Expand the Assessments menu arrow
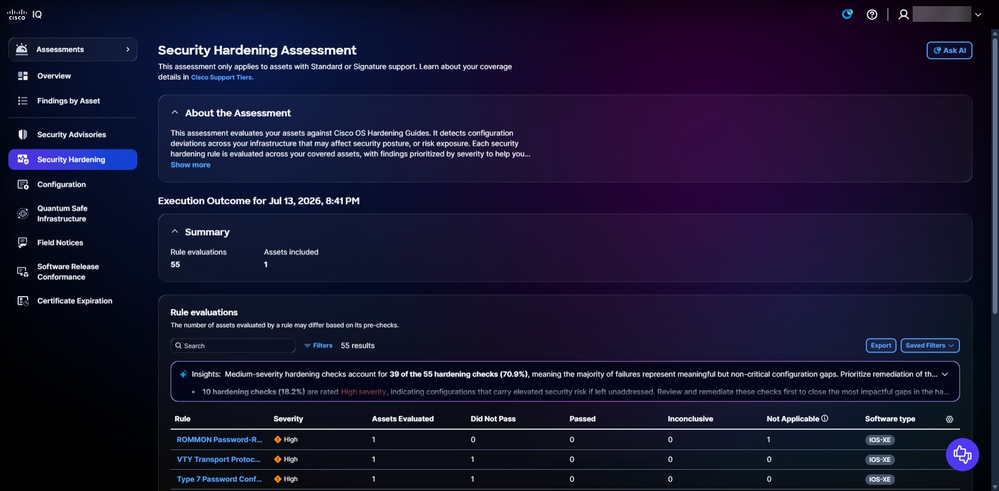Image resolution: width=999 pixels, height=491 pixels. tap(127, 49)
